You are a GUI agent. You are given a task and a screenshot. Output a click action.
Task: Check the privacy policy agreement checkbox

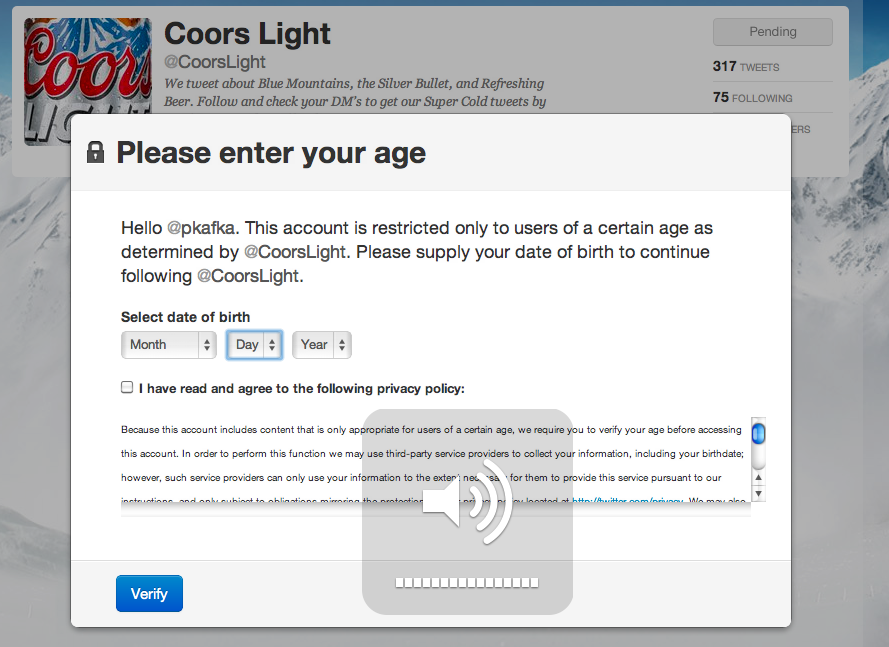click(x=127, y=387)
